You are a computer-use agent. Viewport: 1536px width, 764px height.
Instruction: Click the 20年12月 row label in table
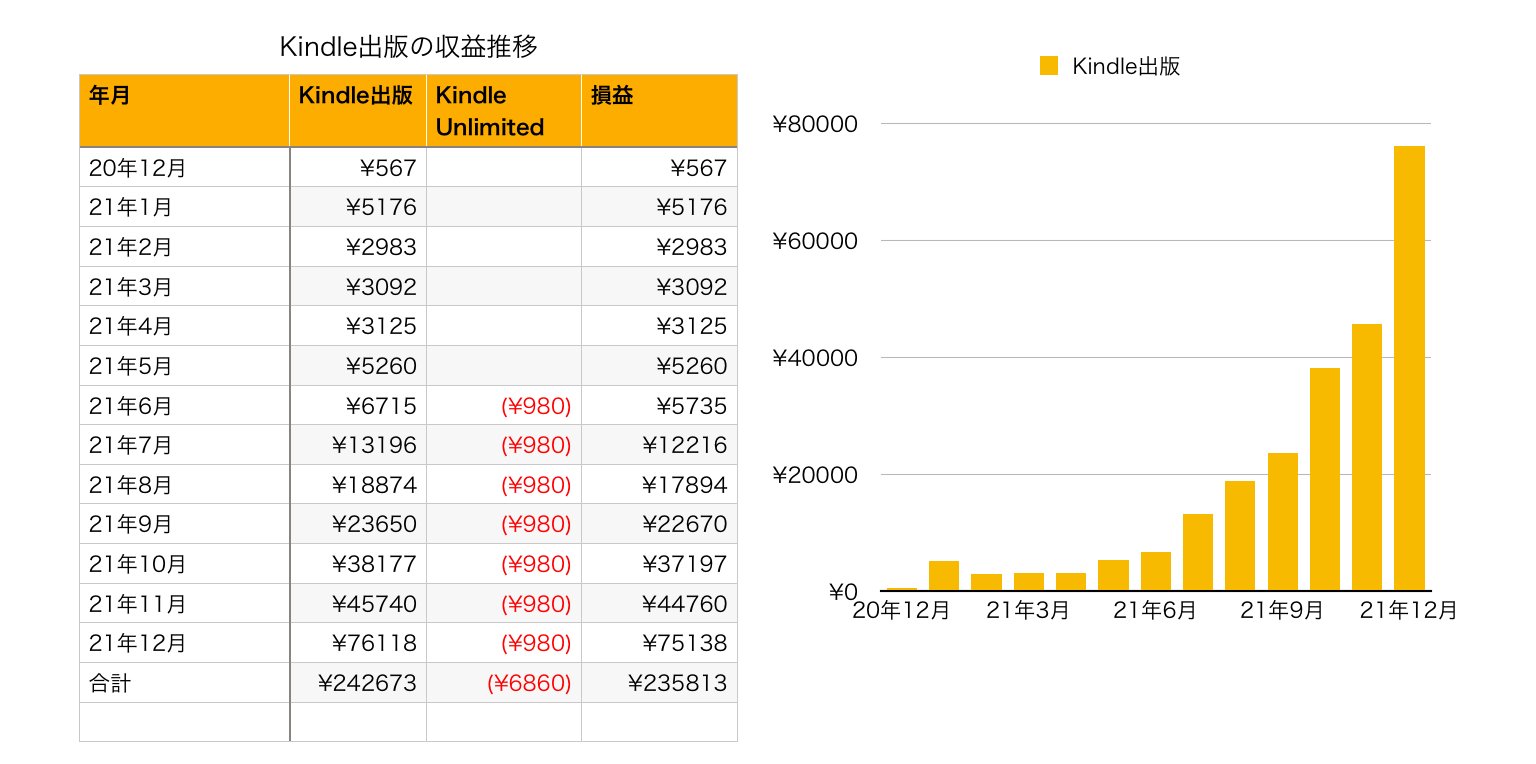click(x=137, y=168)
